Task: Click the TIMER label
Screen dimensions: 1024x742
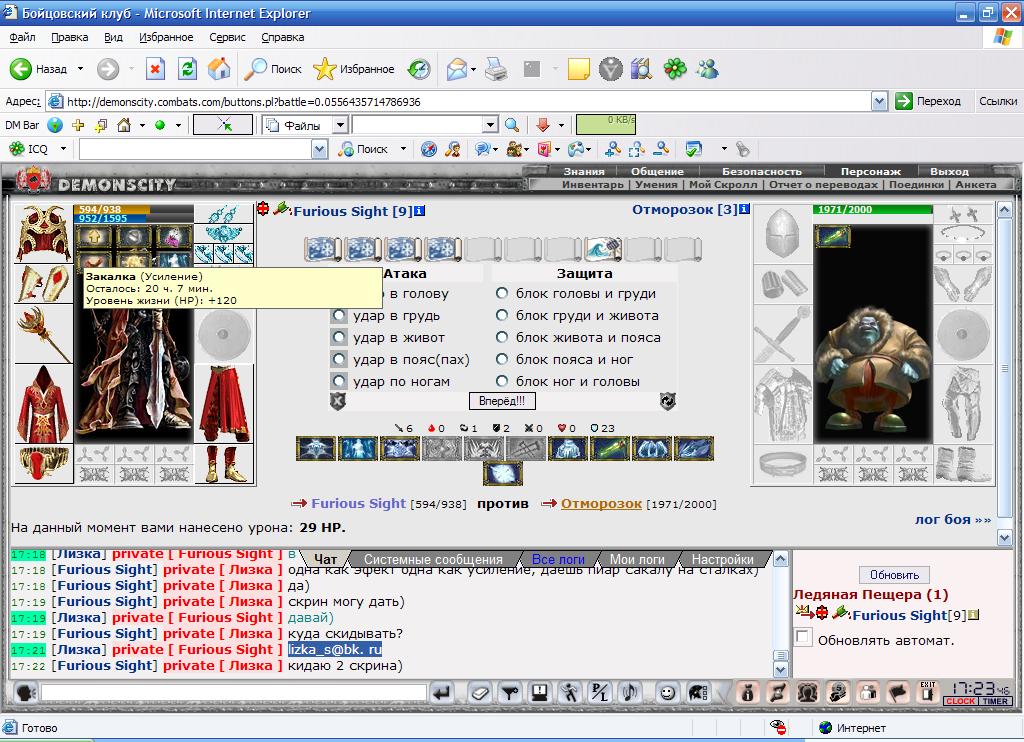Action: tap(995, 701)
